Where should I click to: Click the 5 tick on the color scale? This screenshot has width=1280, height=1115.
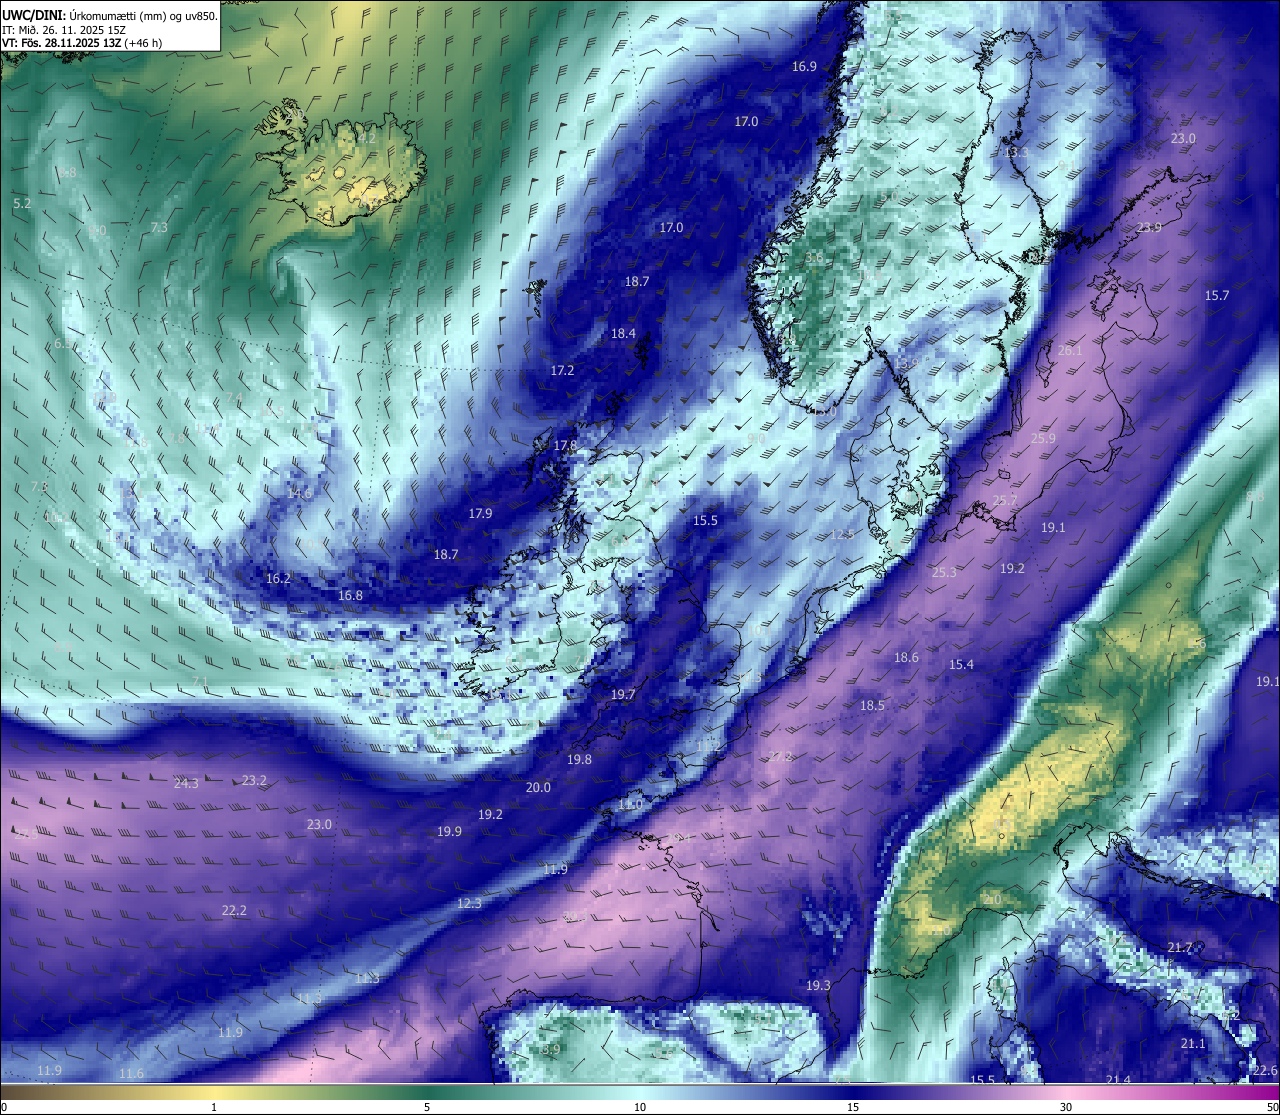click(427, 1106)
